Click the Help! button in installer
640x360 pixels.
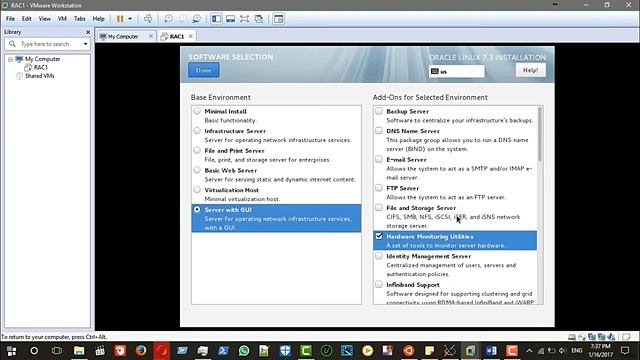point(530,70)
